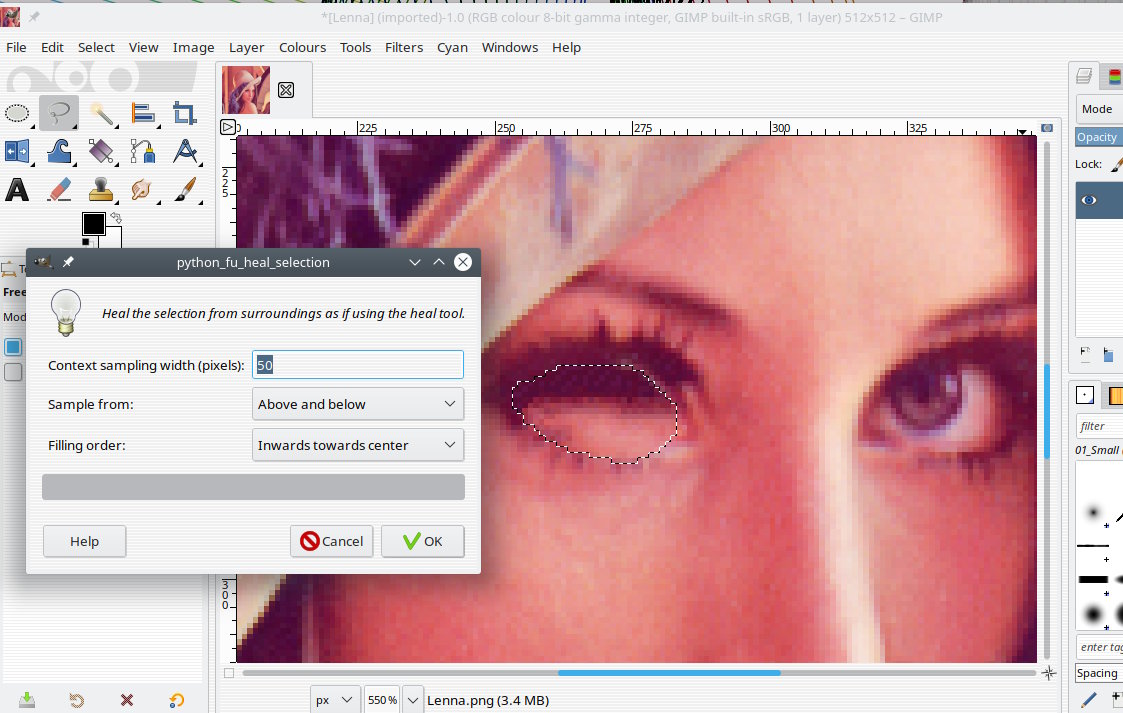The width and height of the screenshot is (1123, 713).
Task: Open the File menu
Action: (16, 47)
